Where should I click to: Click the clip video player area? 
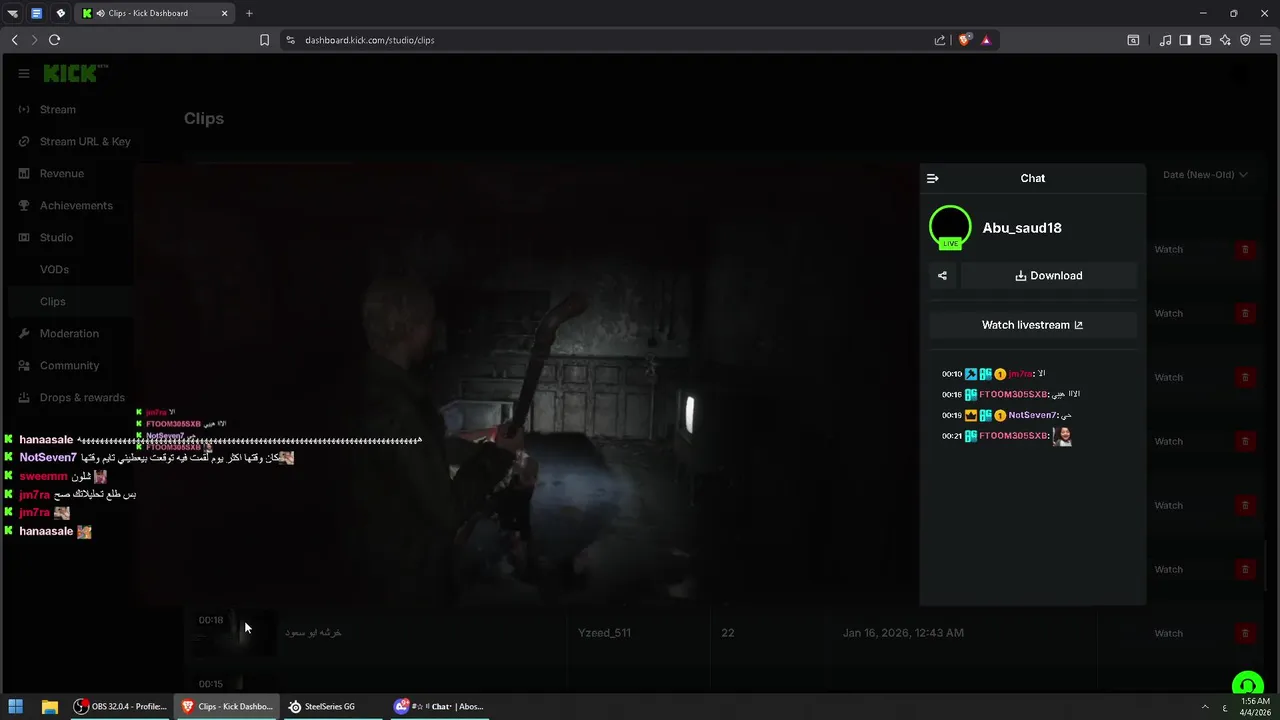tap(525, 385)
